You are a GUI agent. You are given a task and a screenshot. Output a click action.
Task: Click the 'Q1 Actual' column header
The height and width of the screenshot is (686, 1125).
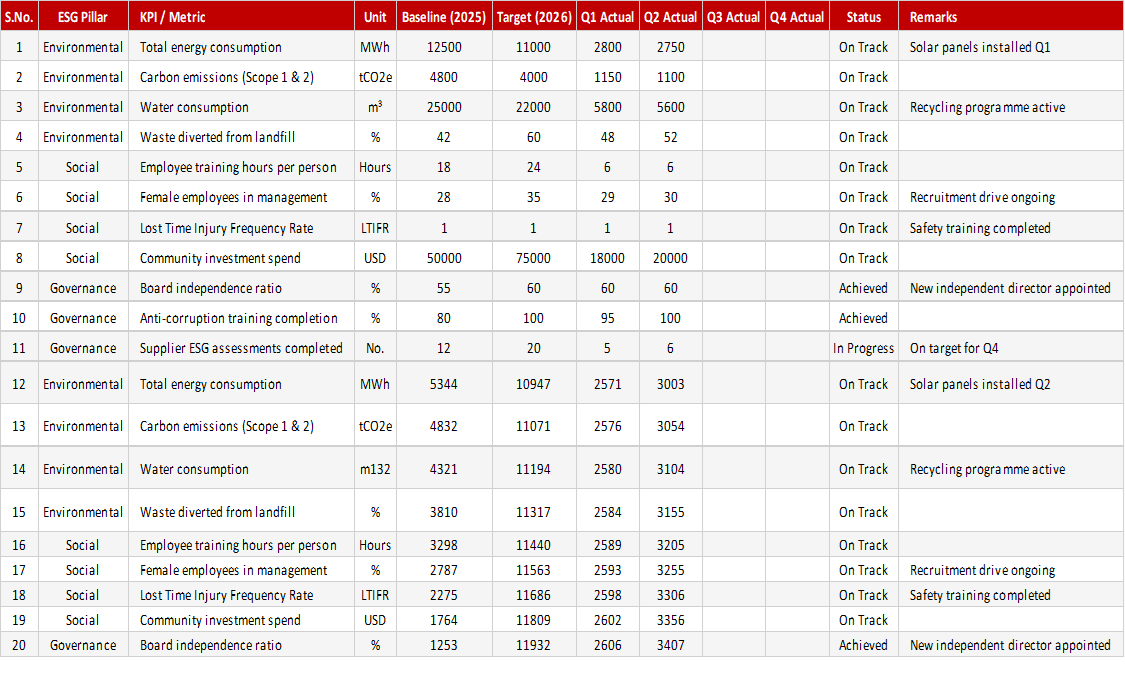[607, 17]
